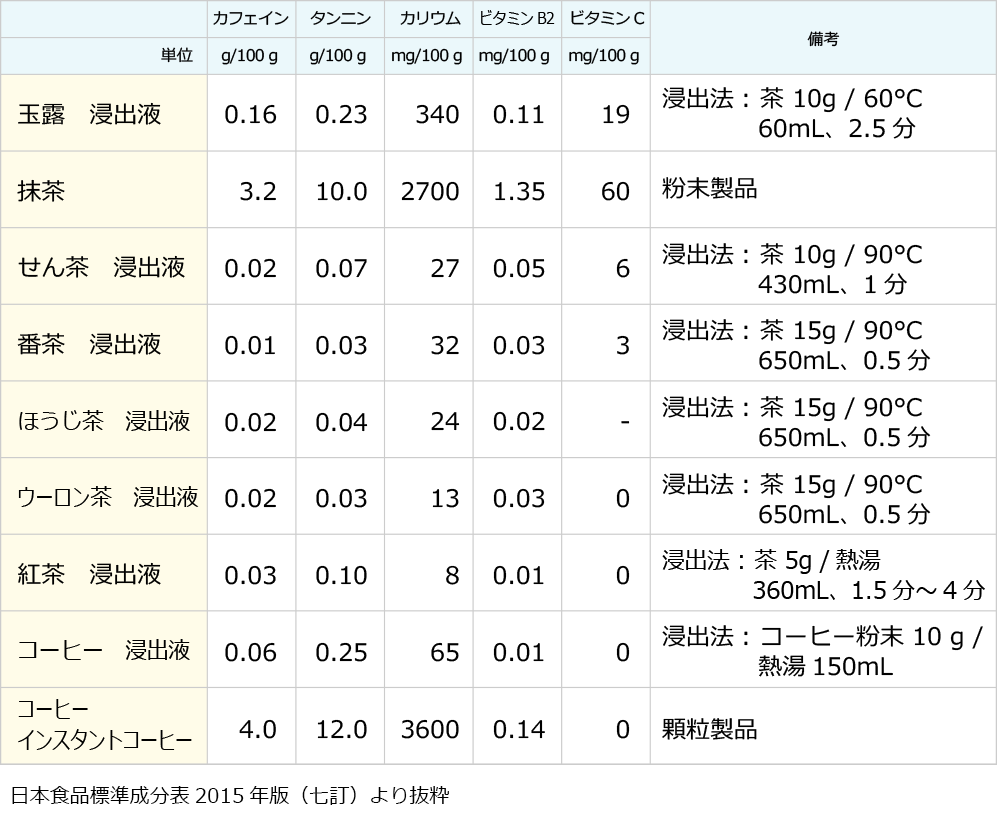Click the 抹茶 caffeine value 3.2
This screenshot has height=820, width=998.
click(x=258, y=192)
